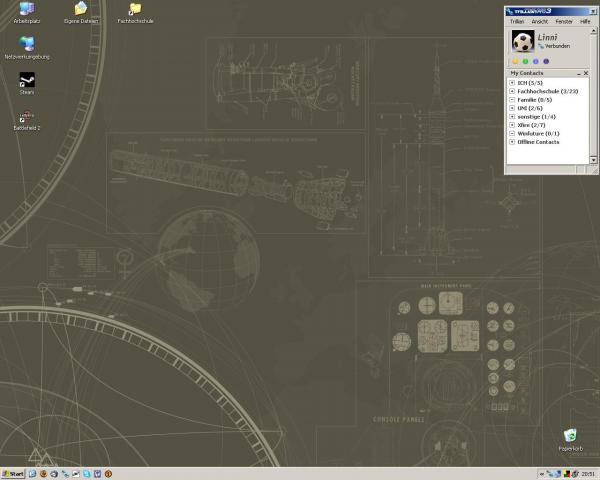Screen dimensions: 600x480
Task: Launch the blue Thunderbird-like quick launch icon
Action: point(54,474)
